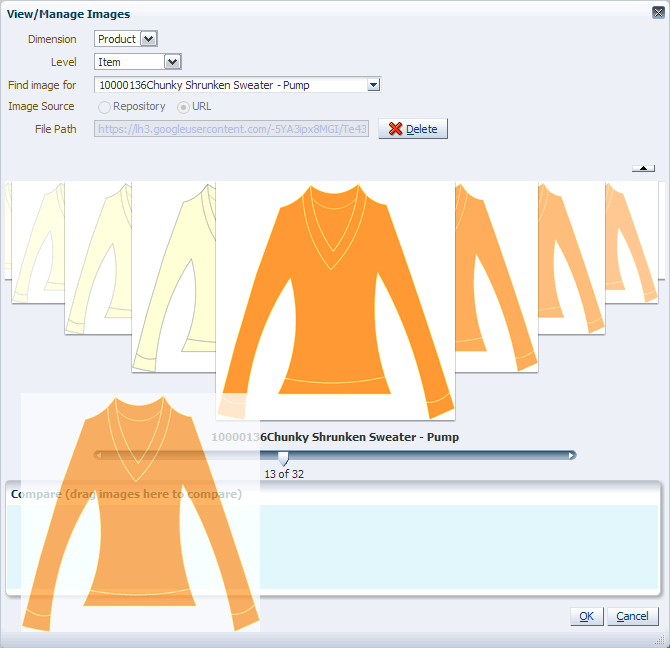Click the 'Image Source' label
Image resolution: width=670 pixels, height=648 pixels.
(x=41, y=106)
